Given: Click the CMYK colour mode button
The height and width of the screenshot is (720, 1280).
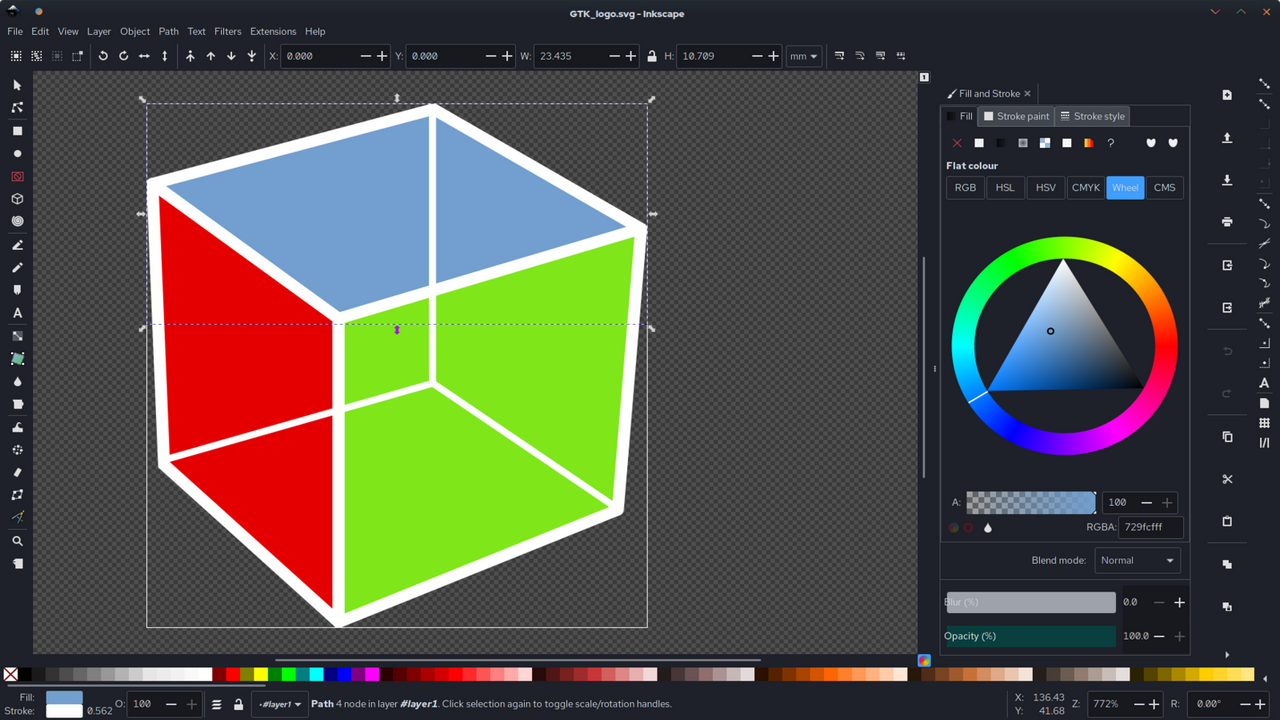Looking at the screenshot, I should tap(1085, 187).
